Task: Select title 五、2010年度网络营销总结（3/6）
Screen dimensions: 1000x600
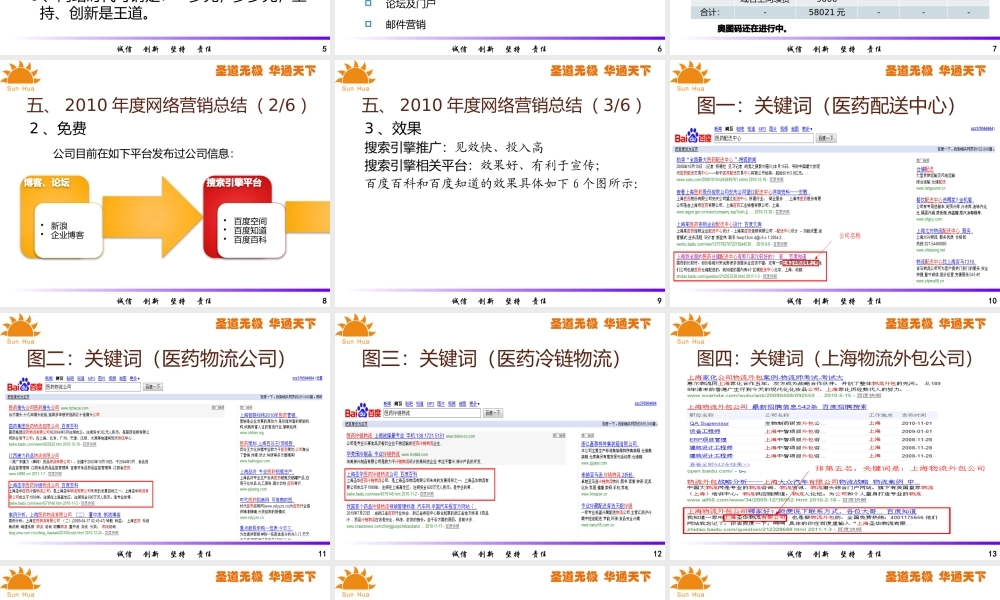Action: pos(503,105)
